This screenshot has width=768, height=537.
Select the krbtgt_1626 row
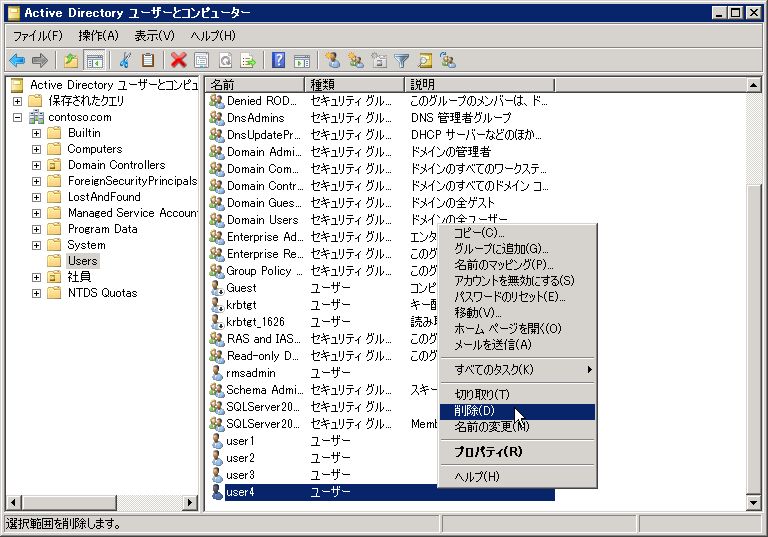380,322
